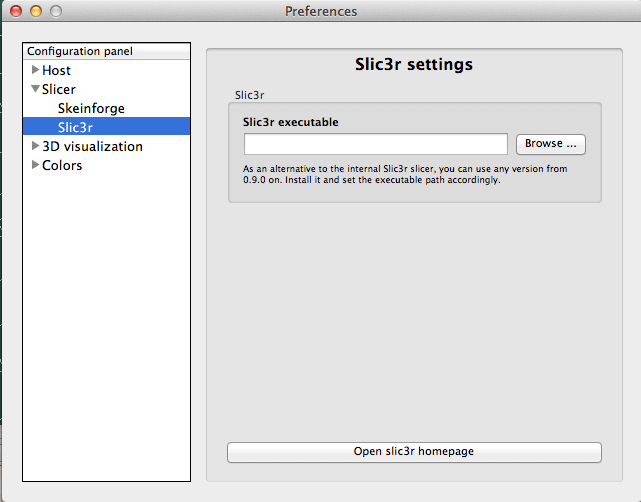
Task: Click the Slic3r executable path field
Action: 376,144
